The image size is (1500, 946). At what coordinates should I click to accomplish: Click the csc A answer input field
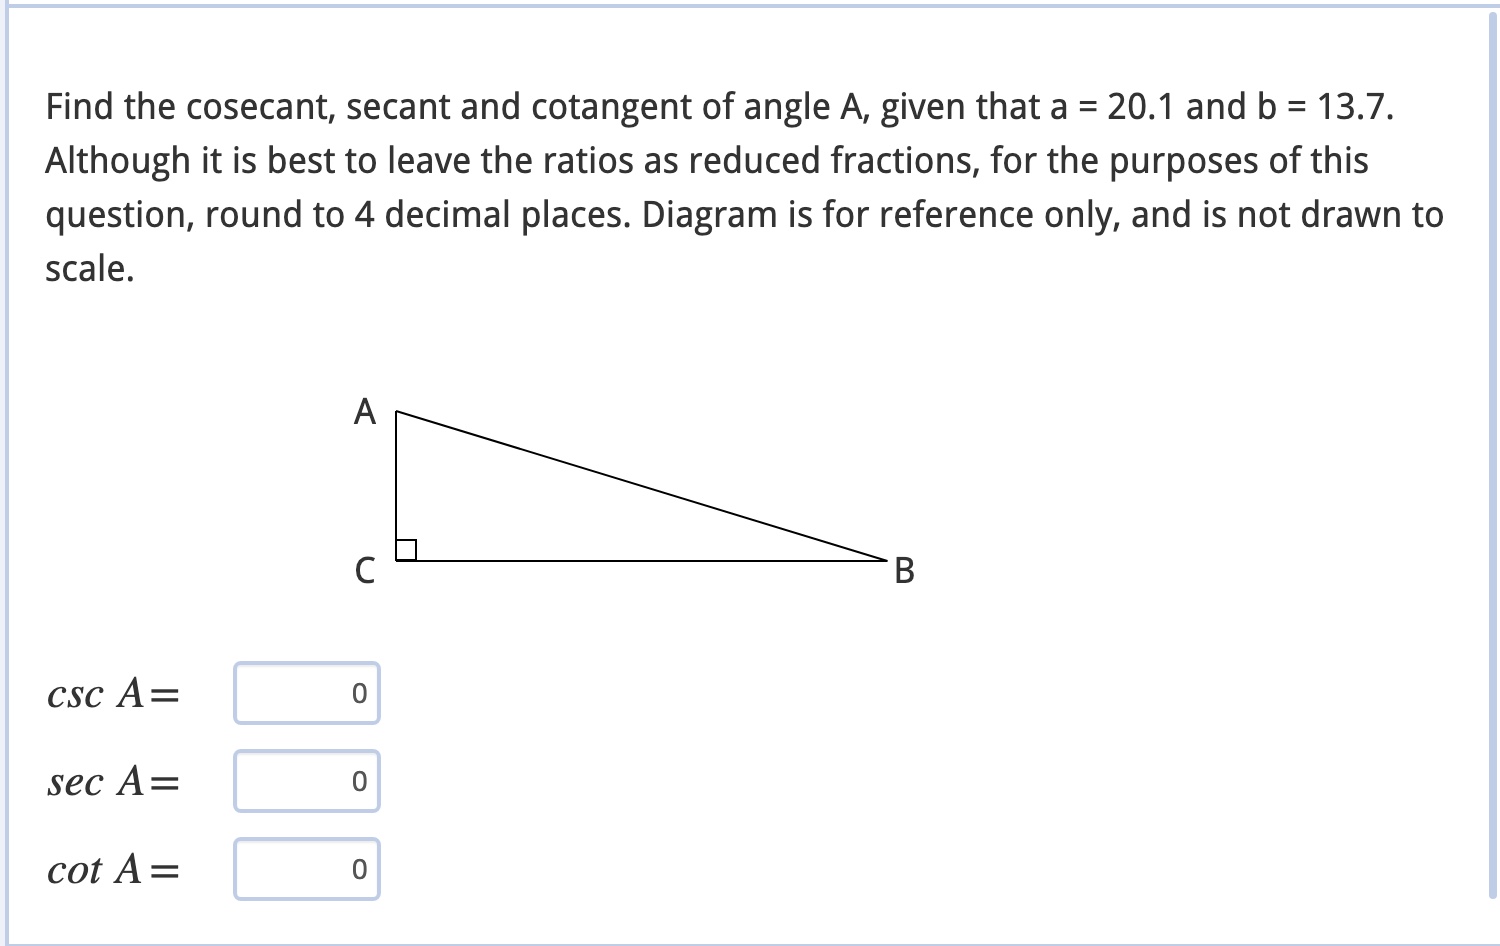pos(307,694)
